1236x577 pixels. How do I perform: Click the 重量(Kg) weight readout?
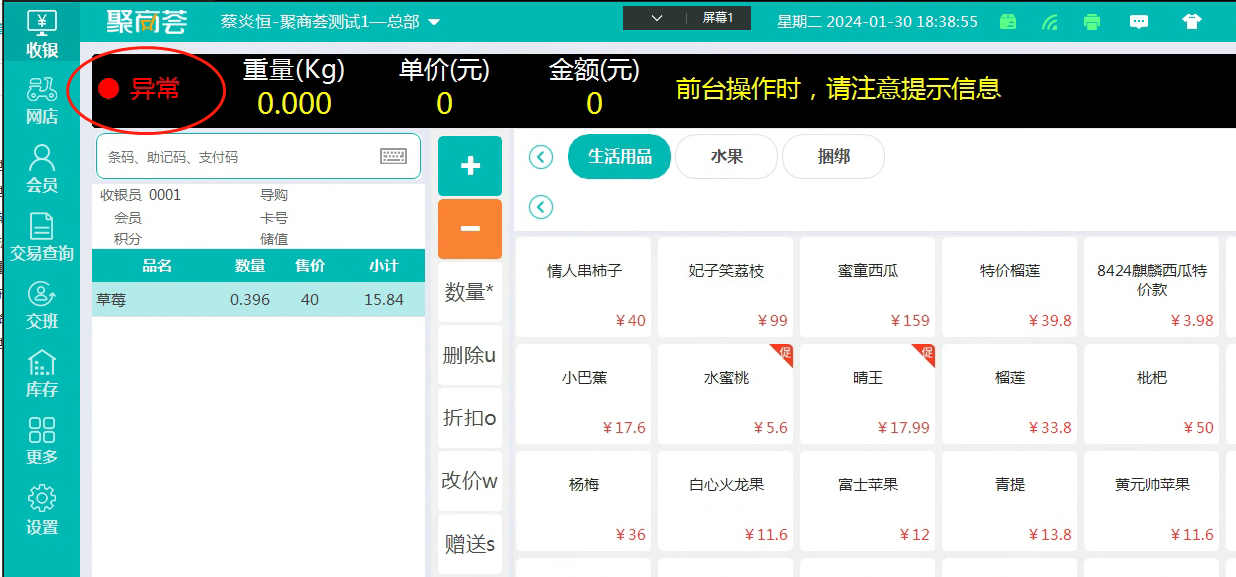tap(294, 87)
